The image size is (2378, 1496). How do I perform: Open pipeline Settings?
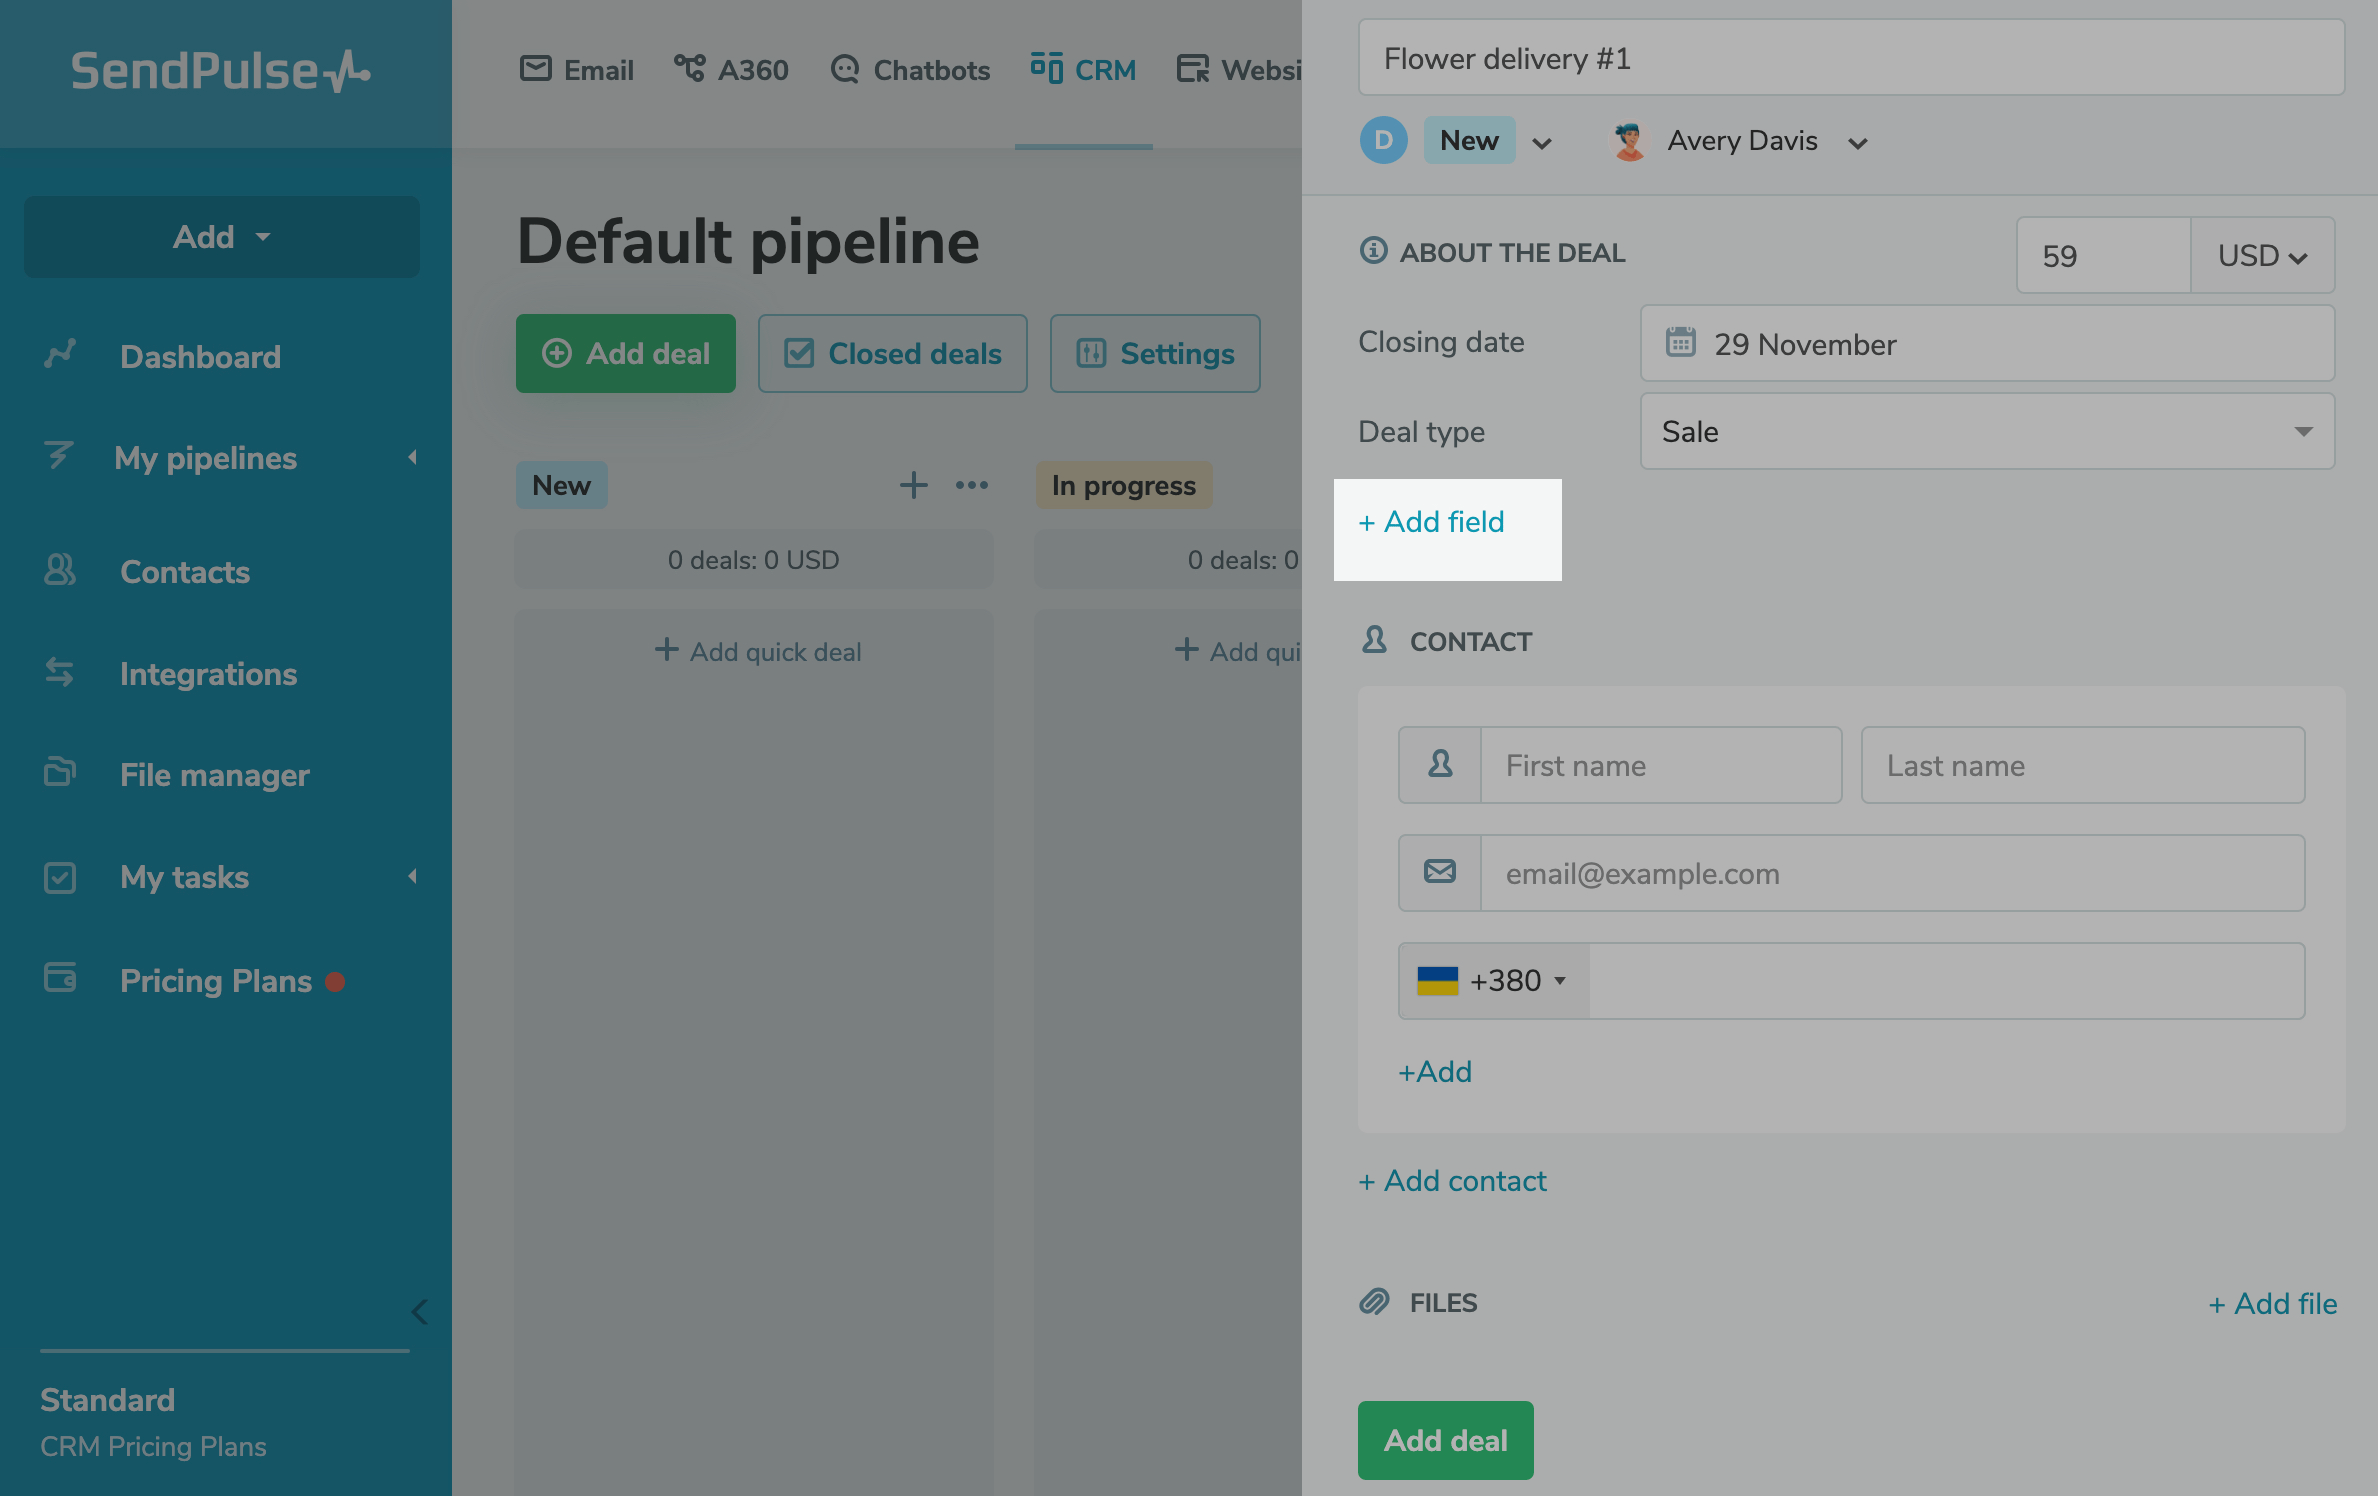point(1155,354)
